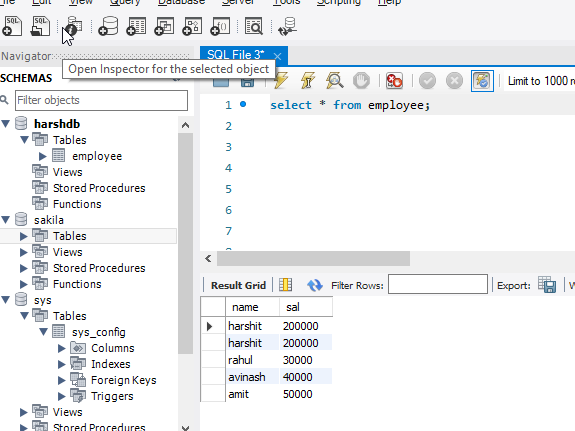Collapse the harshdb schema
This screenshot has width=575, height=431.
pyautogui.click(x=6, y=124)
